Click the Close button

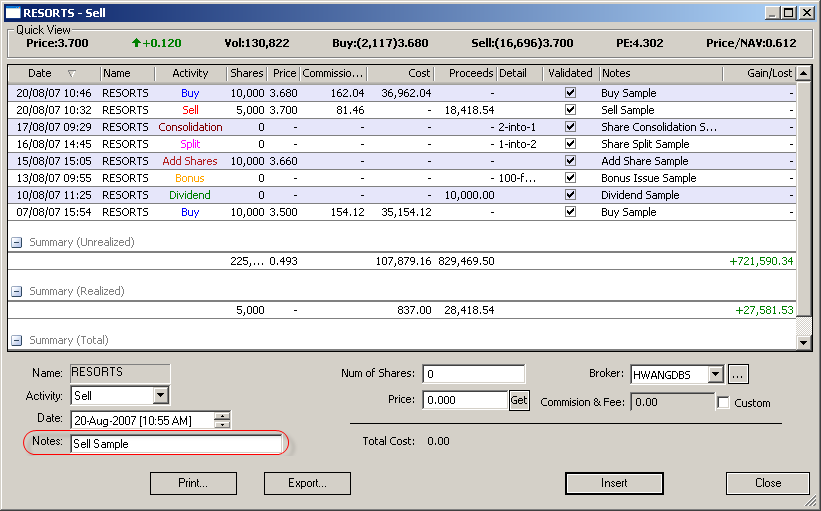tap(768, 483)
